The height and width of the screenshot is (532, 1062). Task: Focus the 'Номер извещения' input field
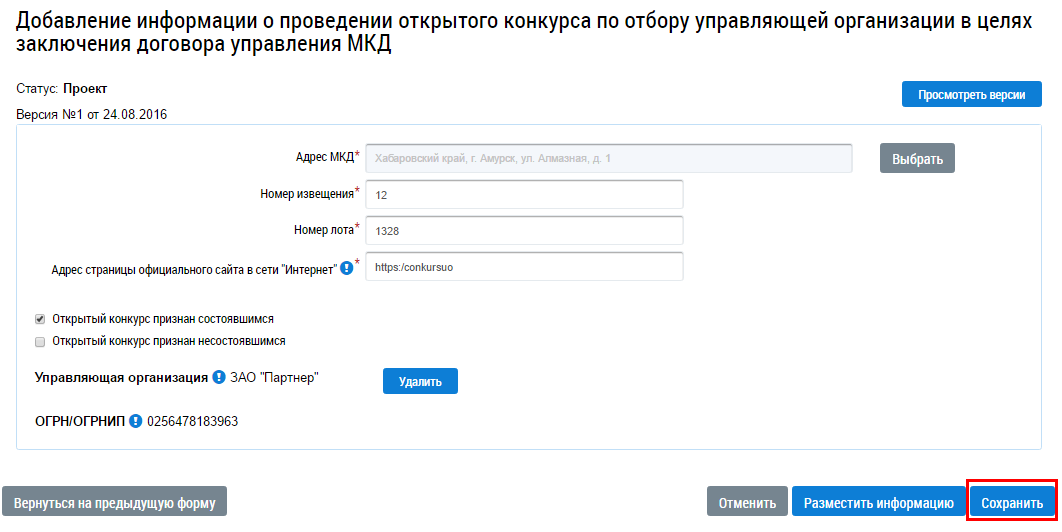click(524, 195)
